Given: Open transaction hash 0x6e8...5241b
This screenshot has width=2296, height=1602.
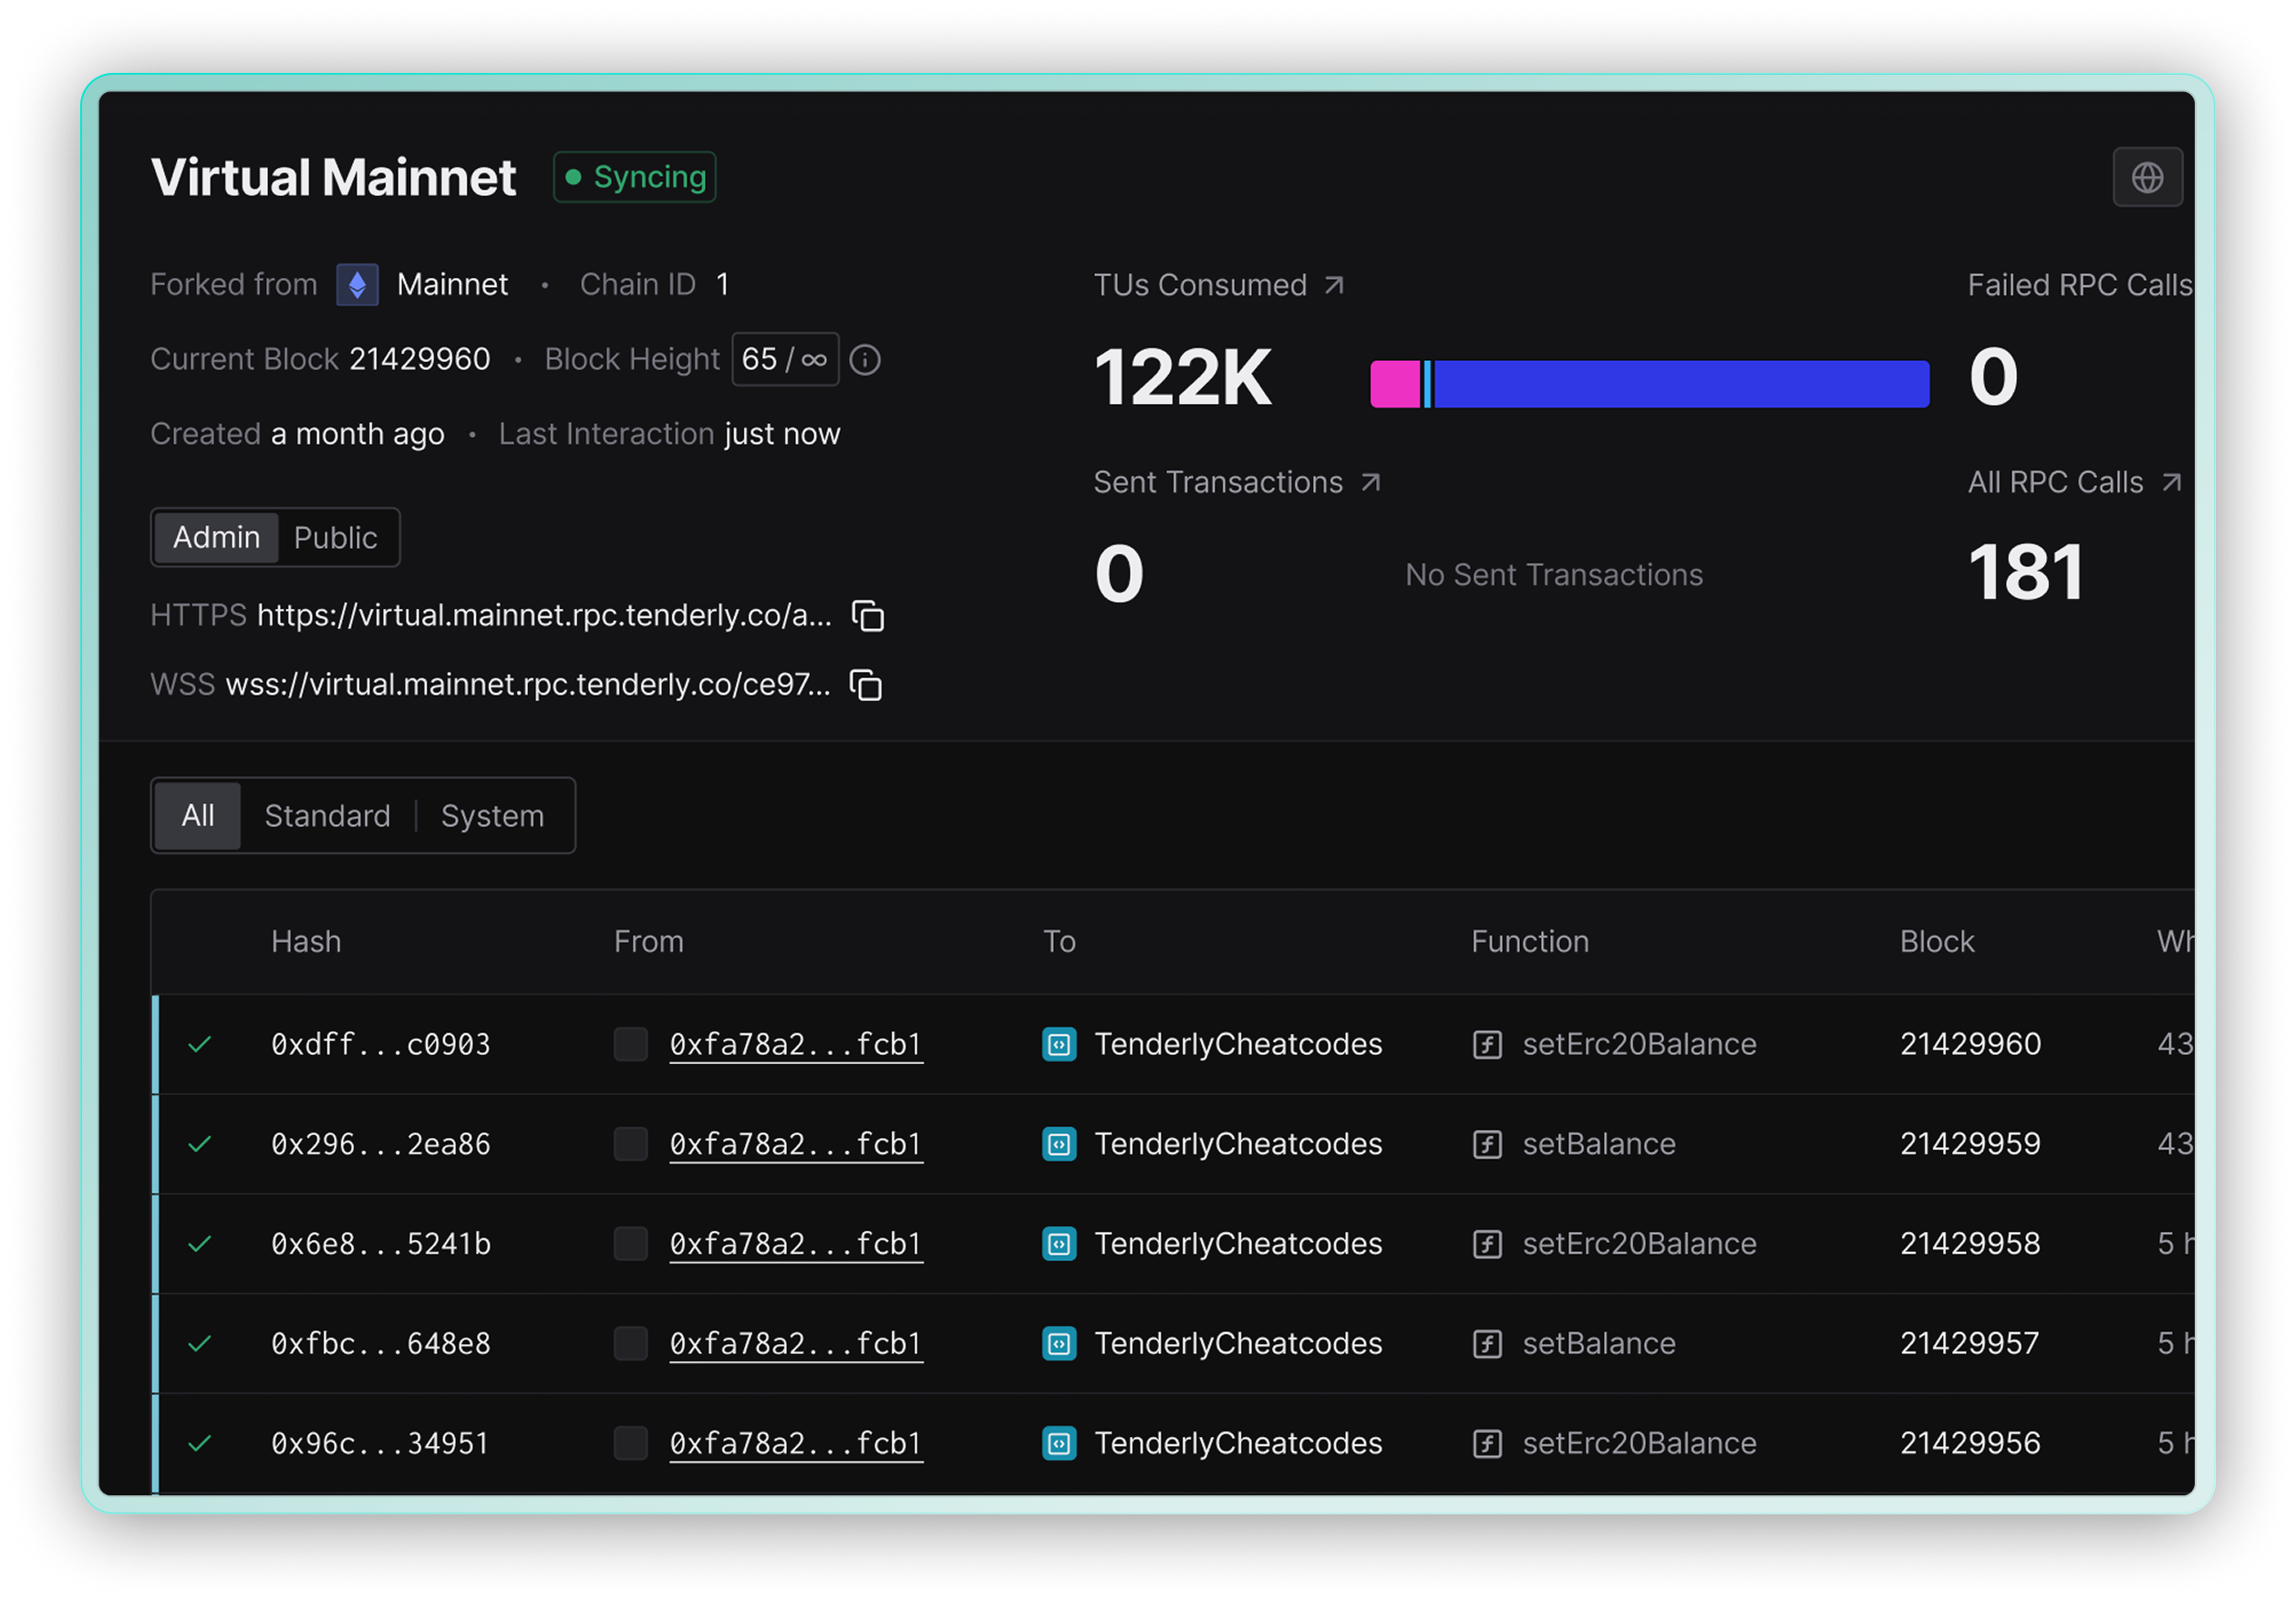Looking at the screenshot, I should click(x=380, y=1244).
